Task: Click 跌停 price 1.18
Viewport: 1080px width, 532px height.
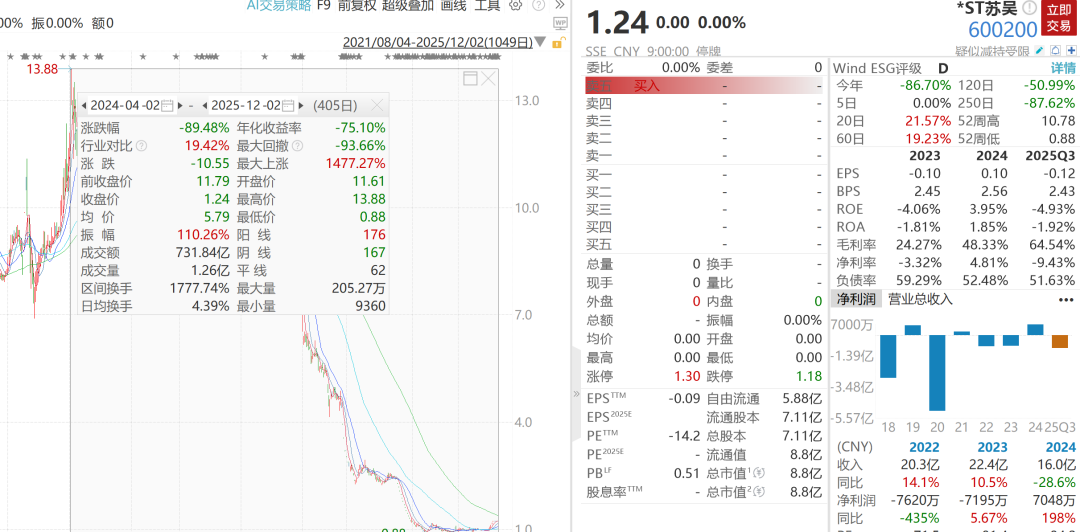Action: [x=809, y=376]
